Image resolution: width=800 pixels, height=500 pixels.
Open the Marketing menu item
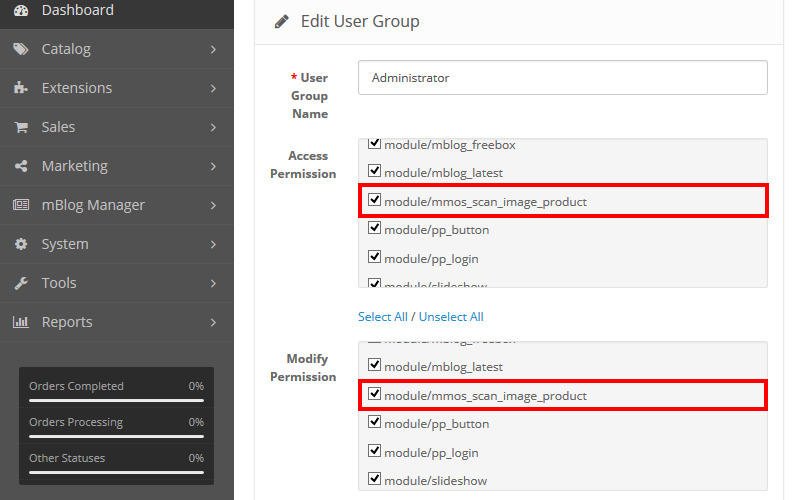pyautogui.click(x=74, y=166)
